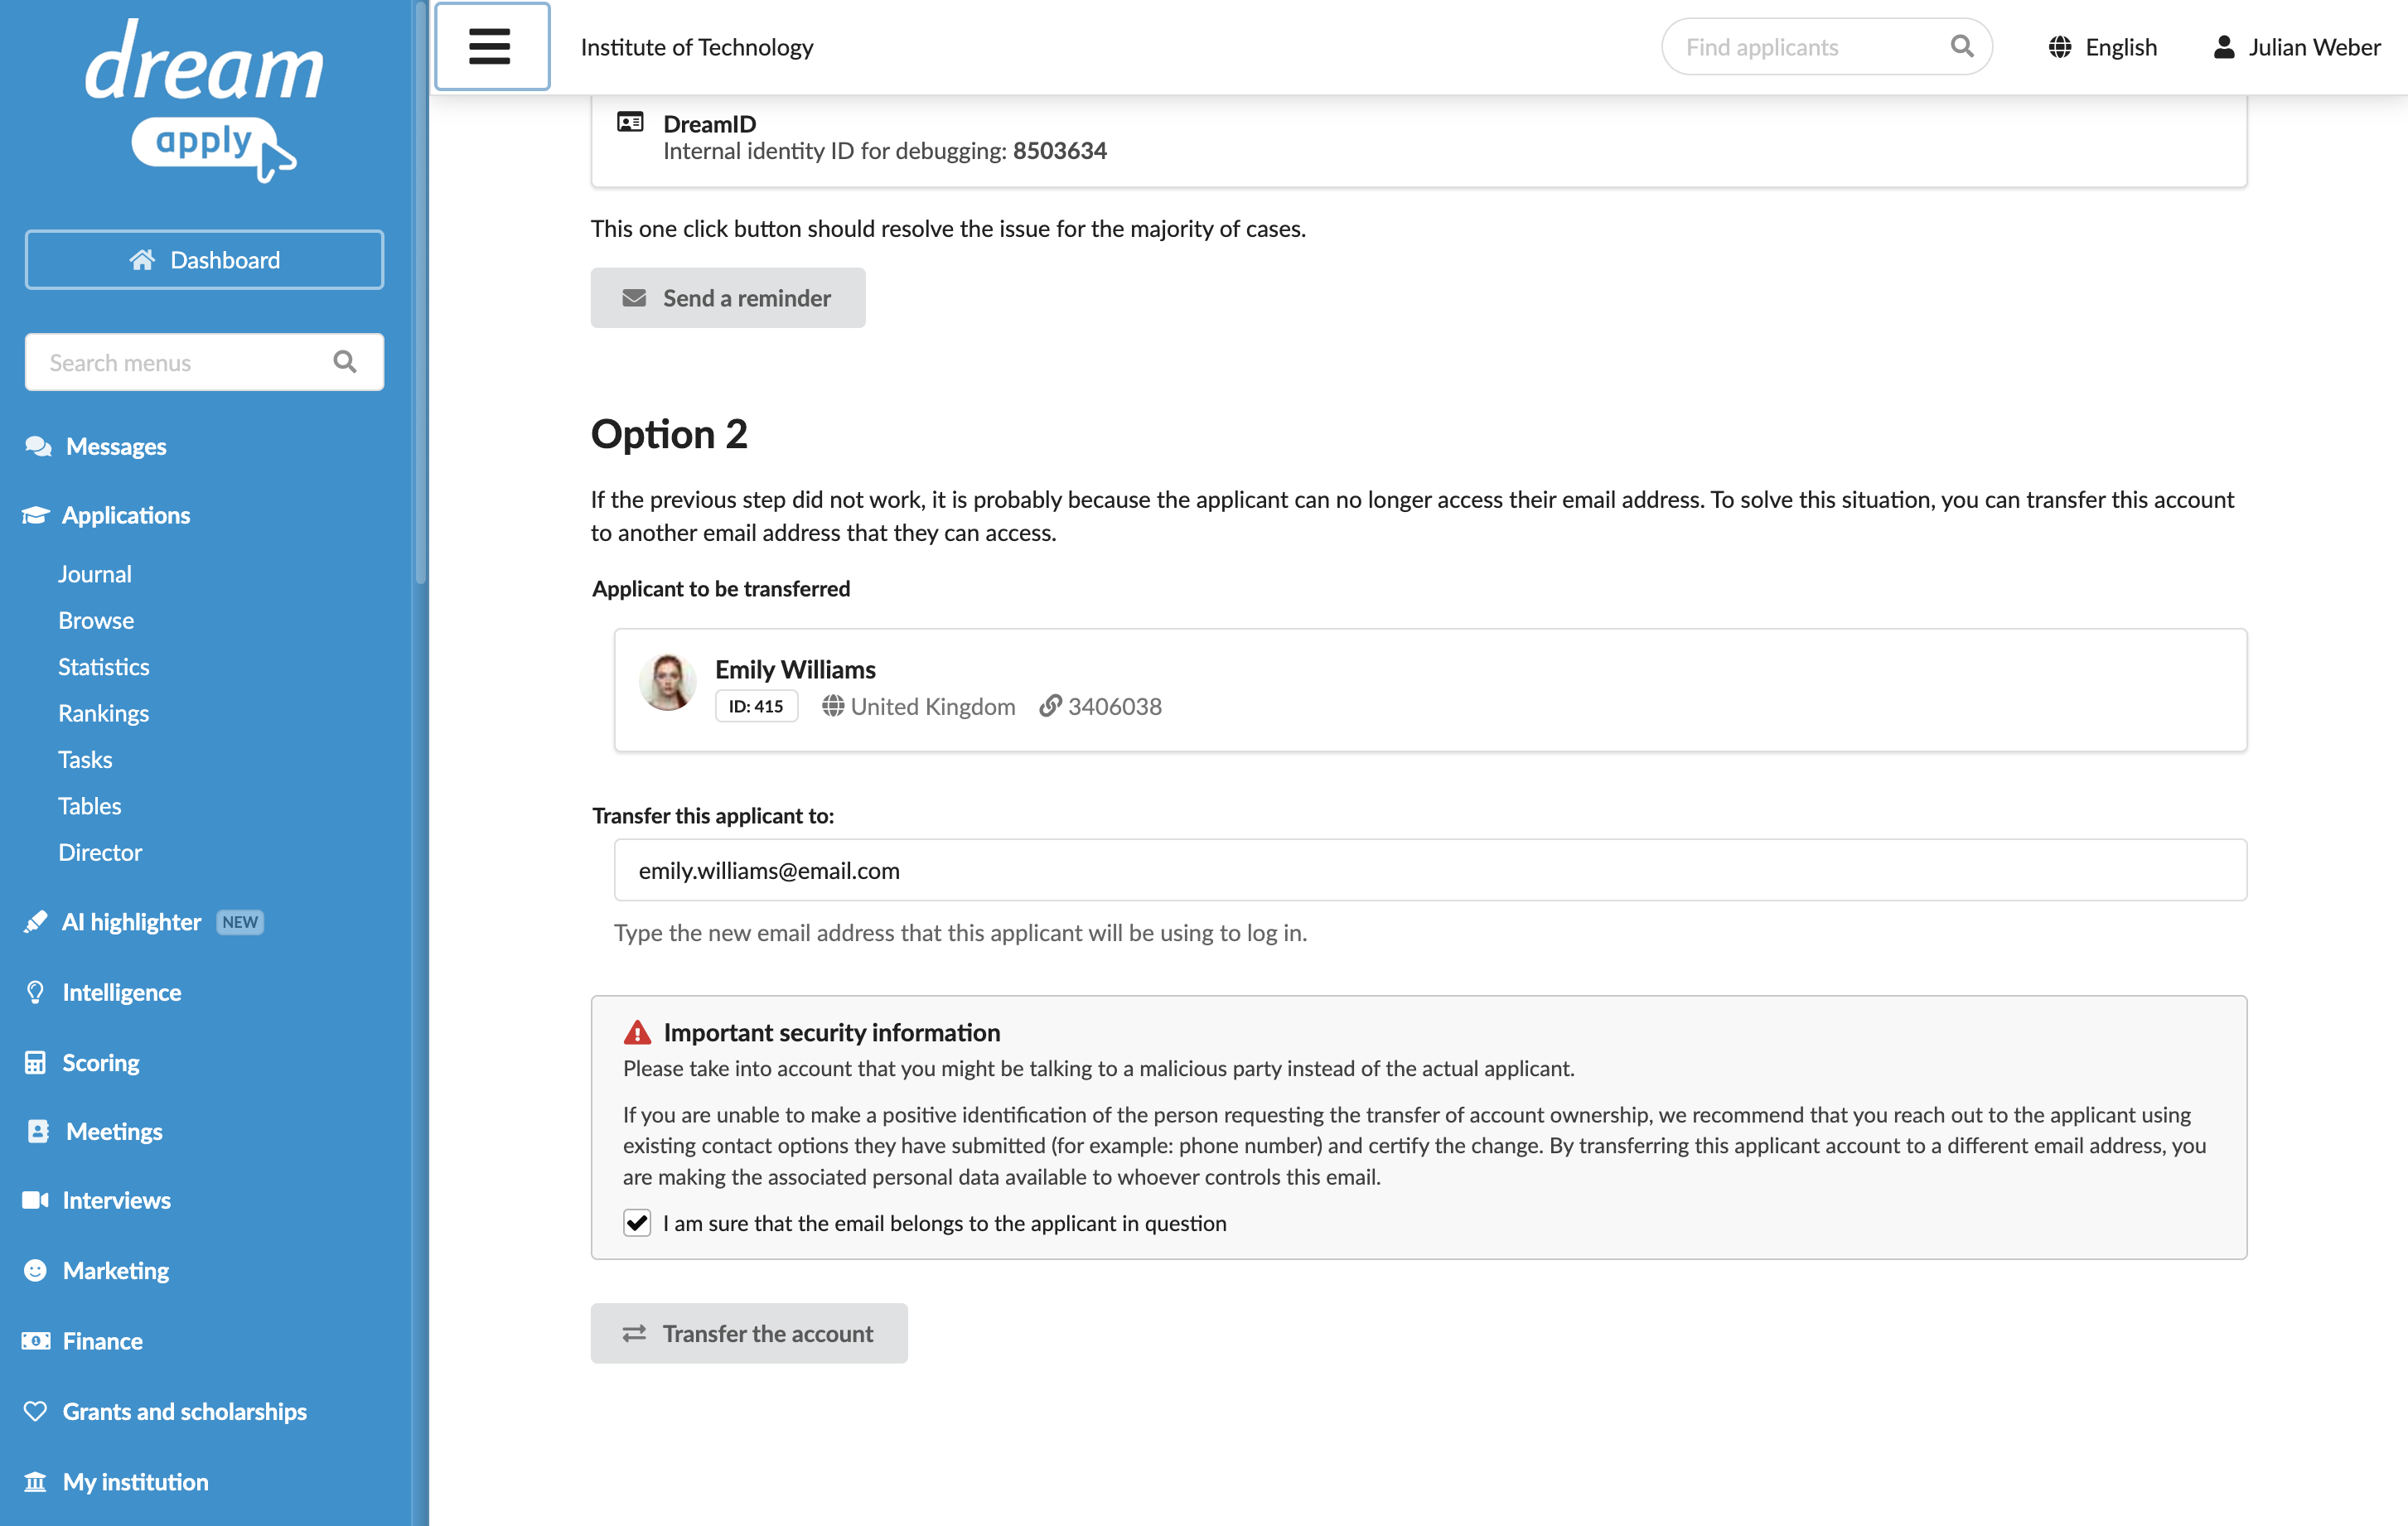Collapse the Applications sidebar section
Viewport: 2408px width, 1526px height.
point(125,515)
